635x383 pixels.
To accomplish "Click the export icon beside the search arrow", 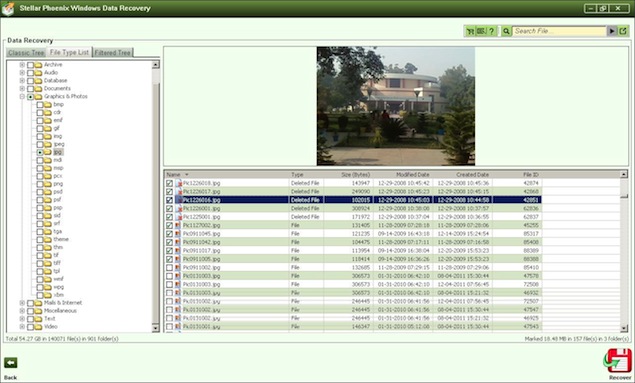I will click(622, 31).
